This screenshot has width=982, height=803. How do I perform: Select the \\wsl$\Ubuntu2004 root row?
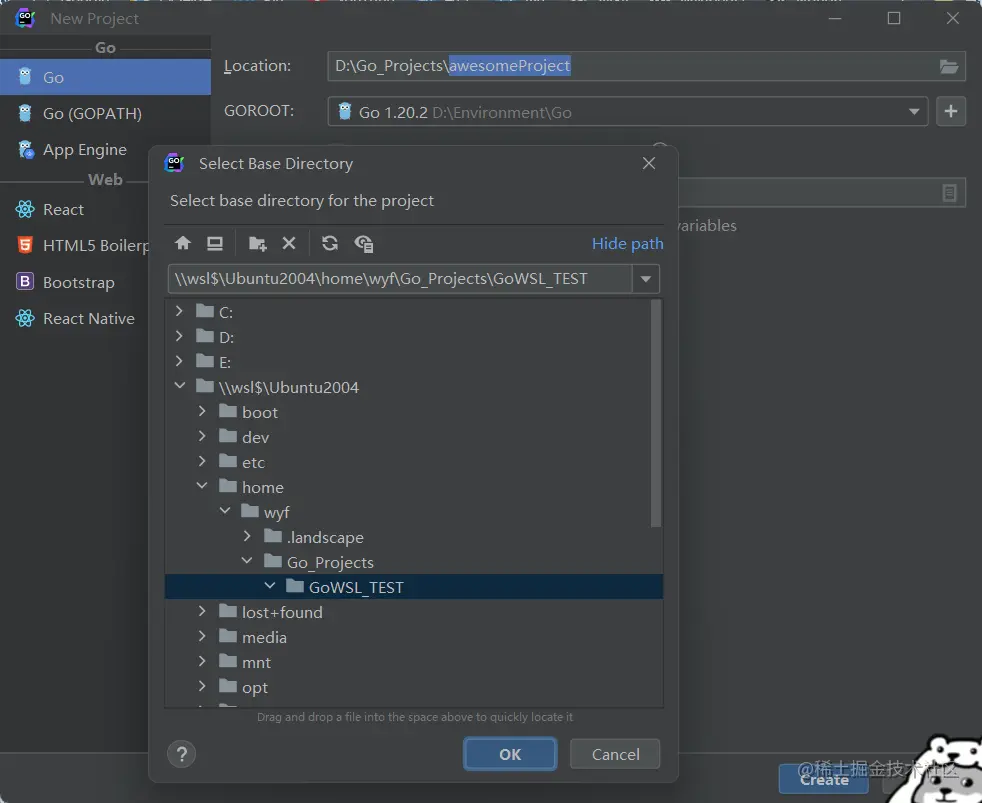click(413, 387)
